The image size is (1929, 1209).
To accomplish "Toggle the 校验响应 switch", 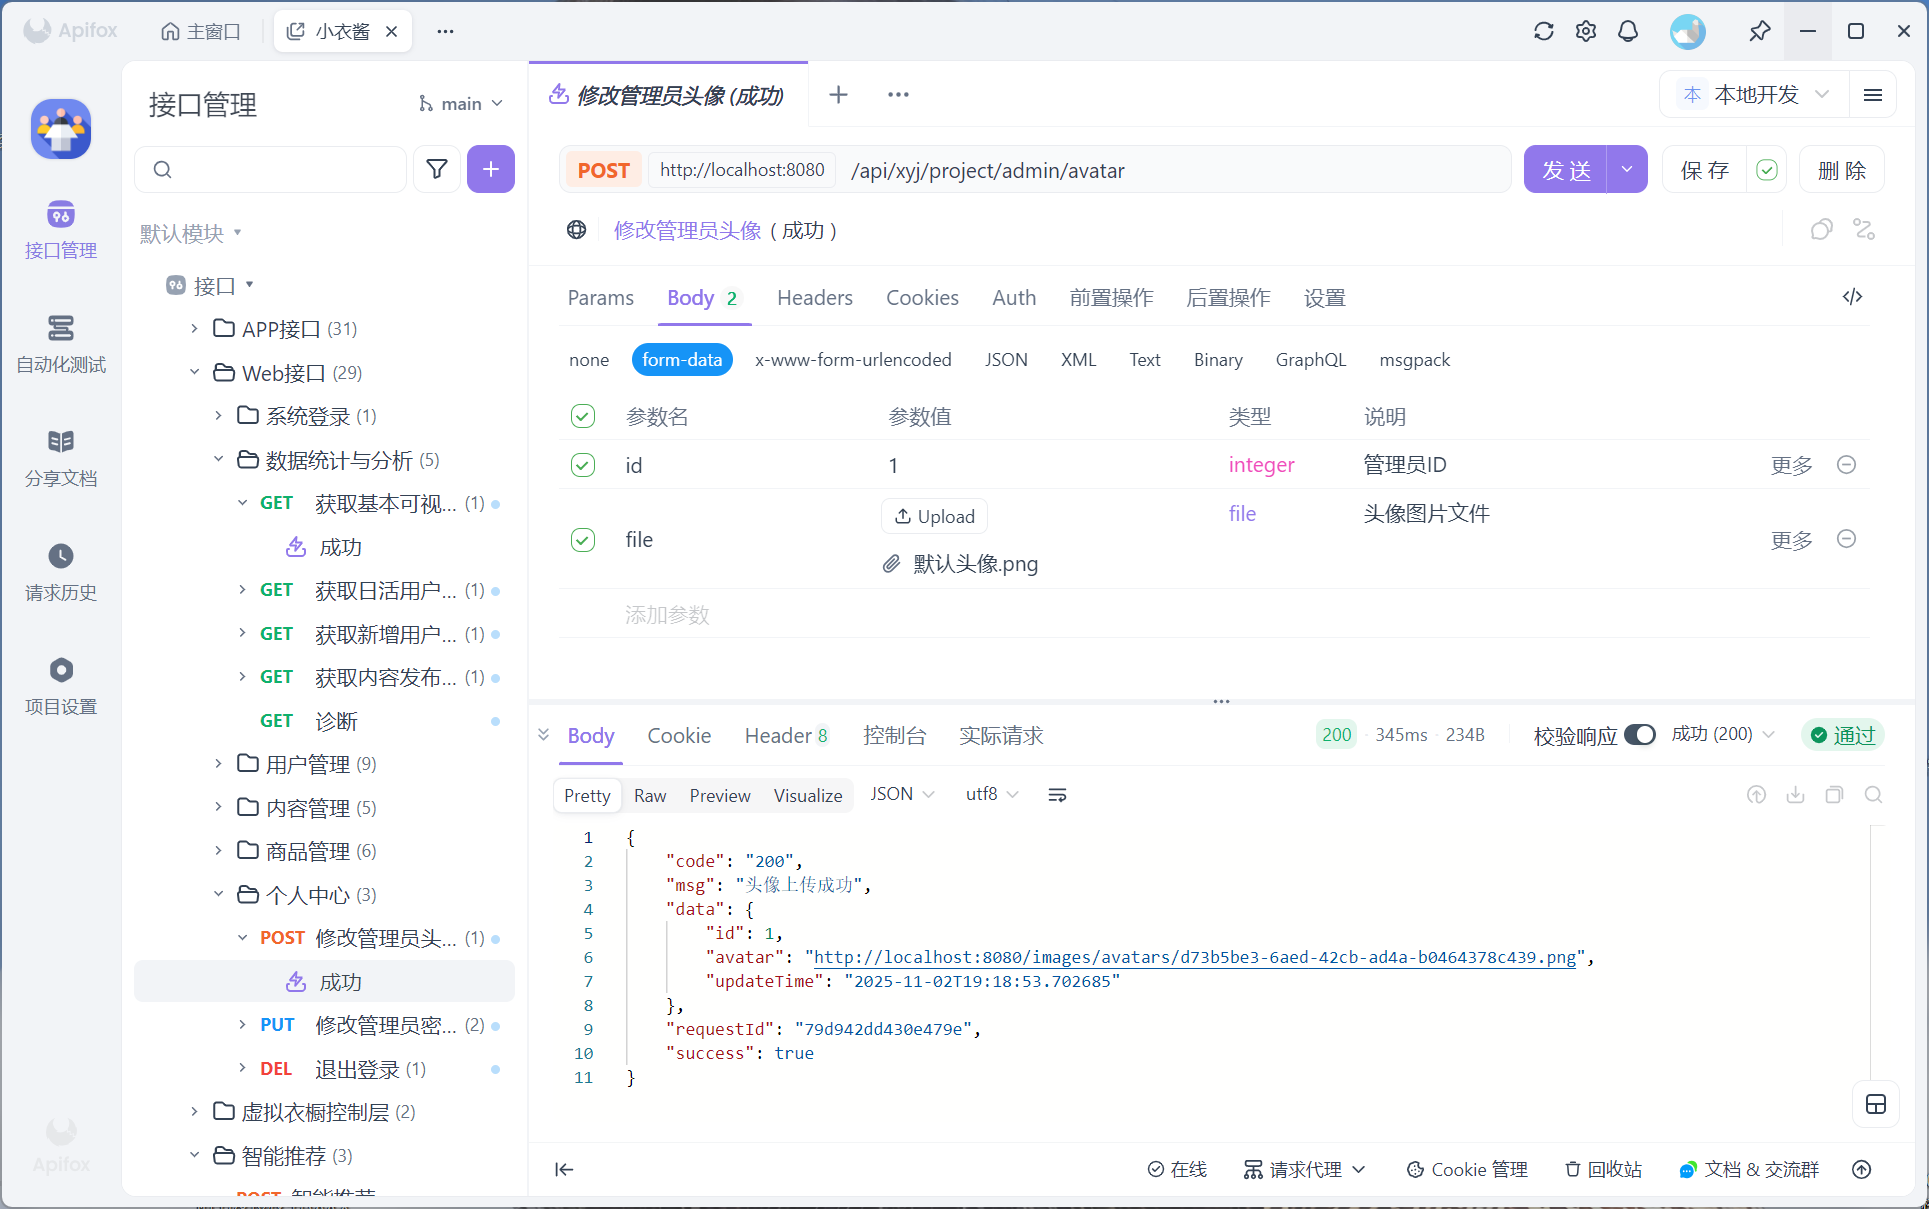I will pyautogui.click(x=1639, y=735).
